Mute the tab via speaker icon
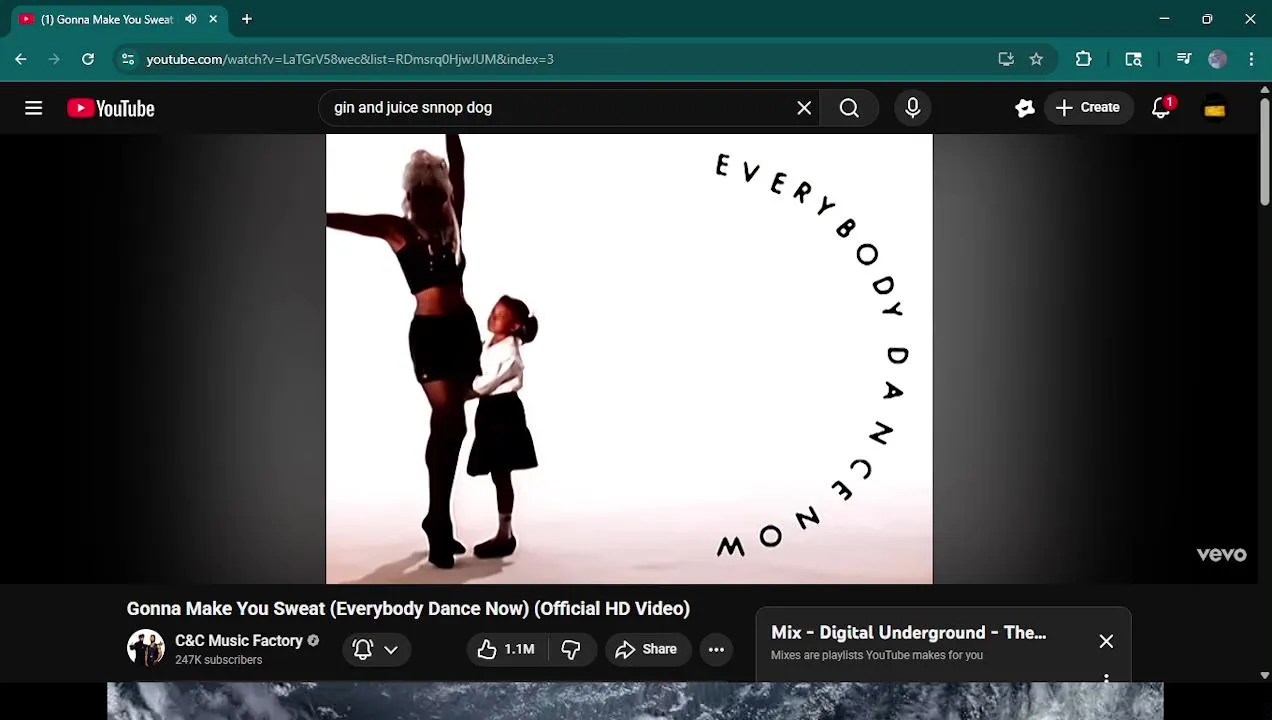The image size is (1272, 720). (191, 19)
